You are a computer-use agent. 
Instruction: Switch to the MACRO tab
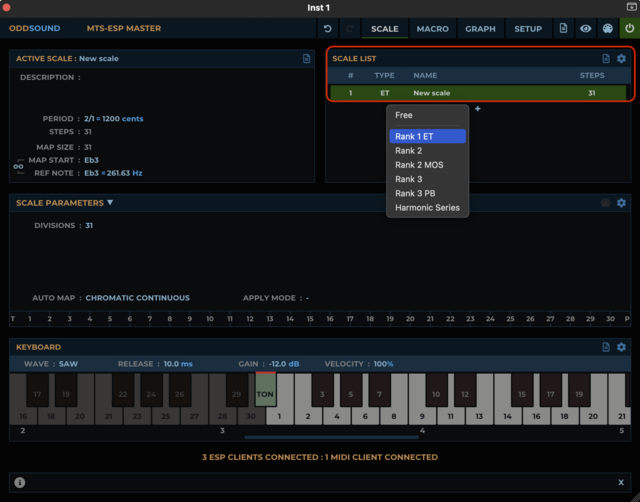[x=432, y=29]
